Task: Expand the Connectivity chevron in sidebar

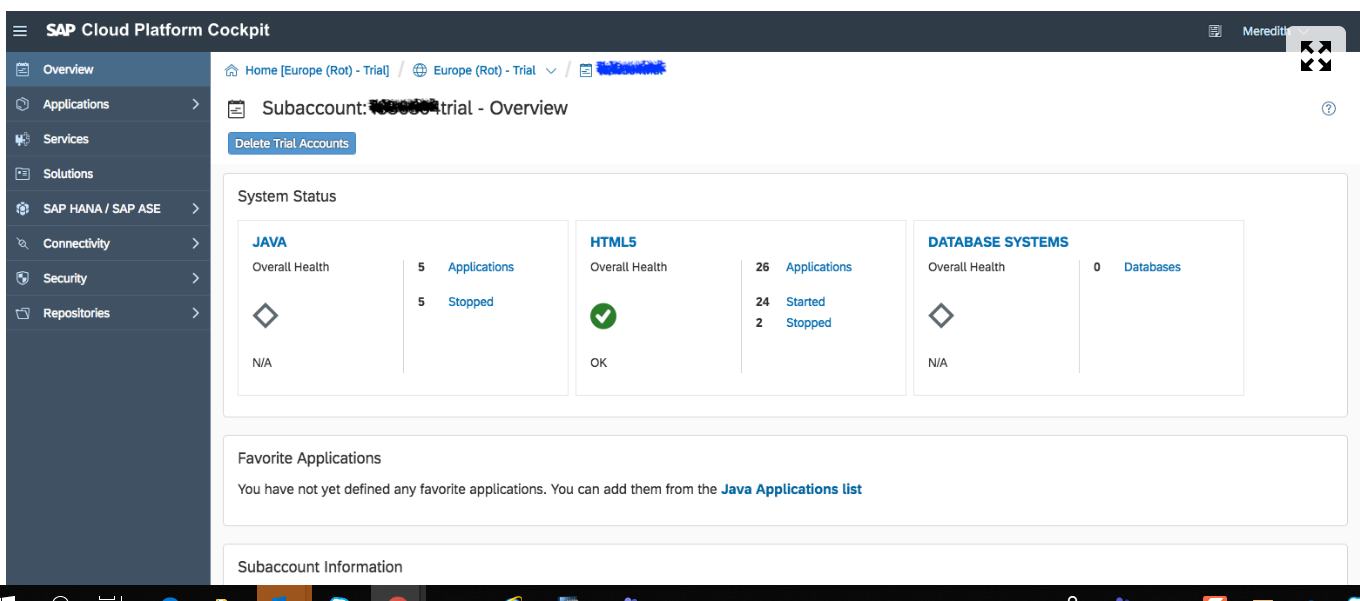Action: [195, 244]
